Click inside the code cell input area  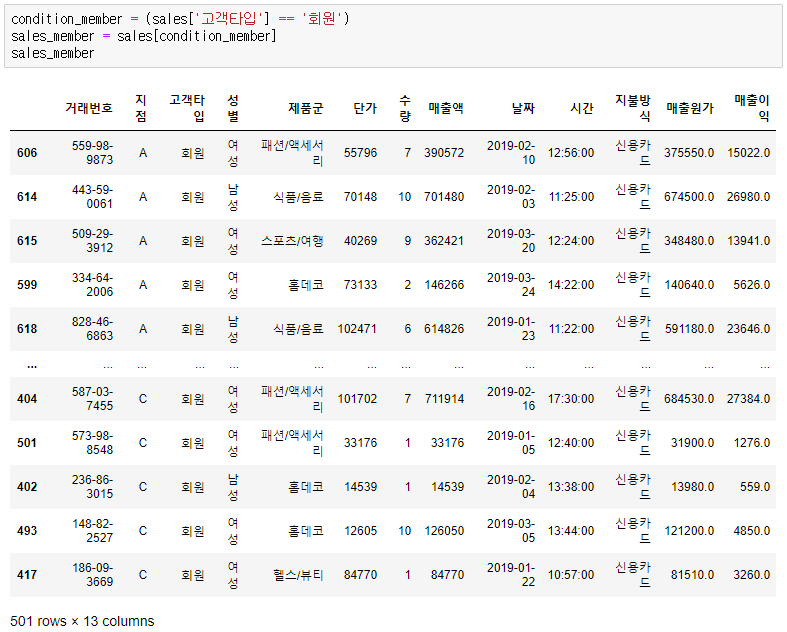click(393, 36)
